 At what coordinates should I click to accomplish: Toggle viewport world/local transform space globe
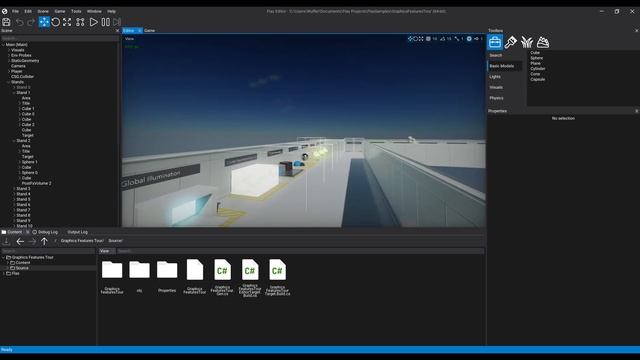click(x=469, y=39)
